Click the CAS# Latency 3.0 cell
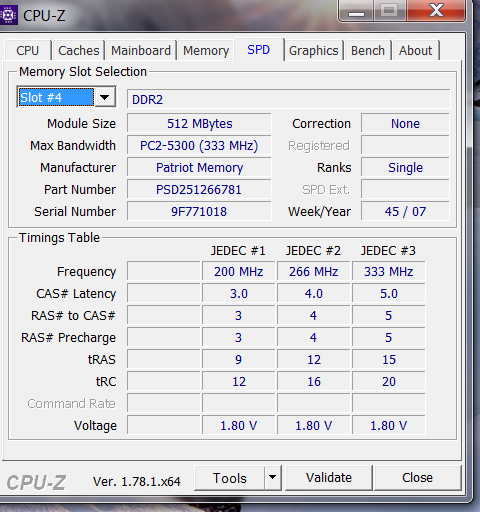The image size is (480, 512). pos(239,294)
